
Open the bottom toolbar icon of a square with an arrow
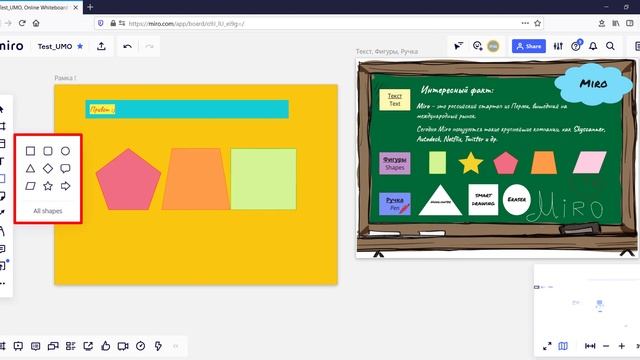(88, 346)
